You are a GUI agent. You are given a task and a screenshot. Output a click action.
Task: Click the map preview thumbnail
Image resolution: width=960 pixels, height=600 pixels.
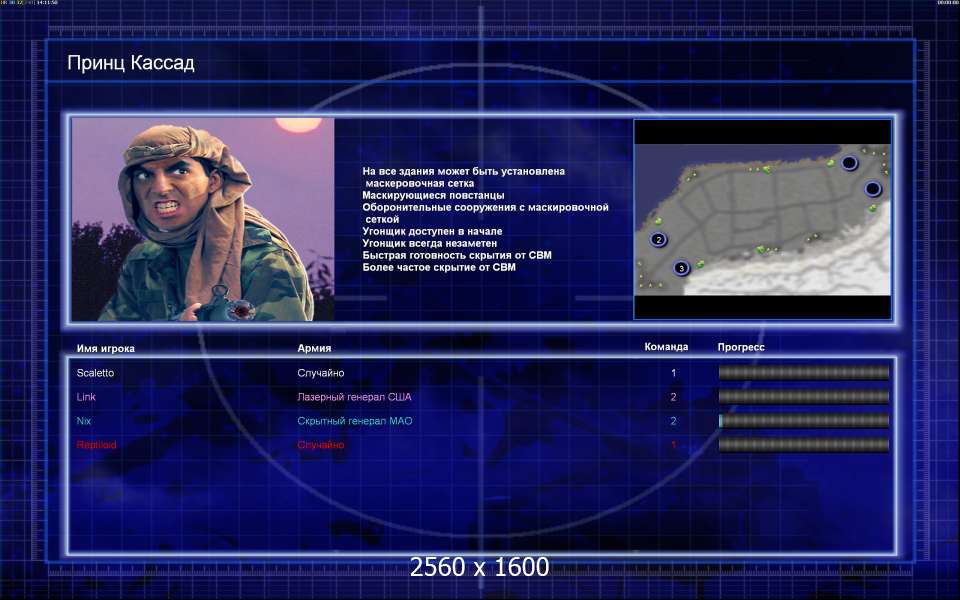[x=762, y=219]
